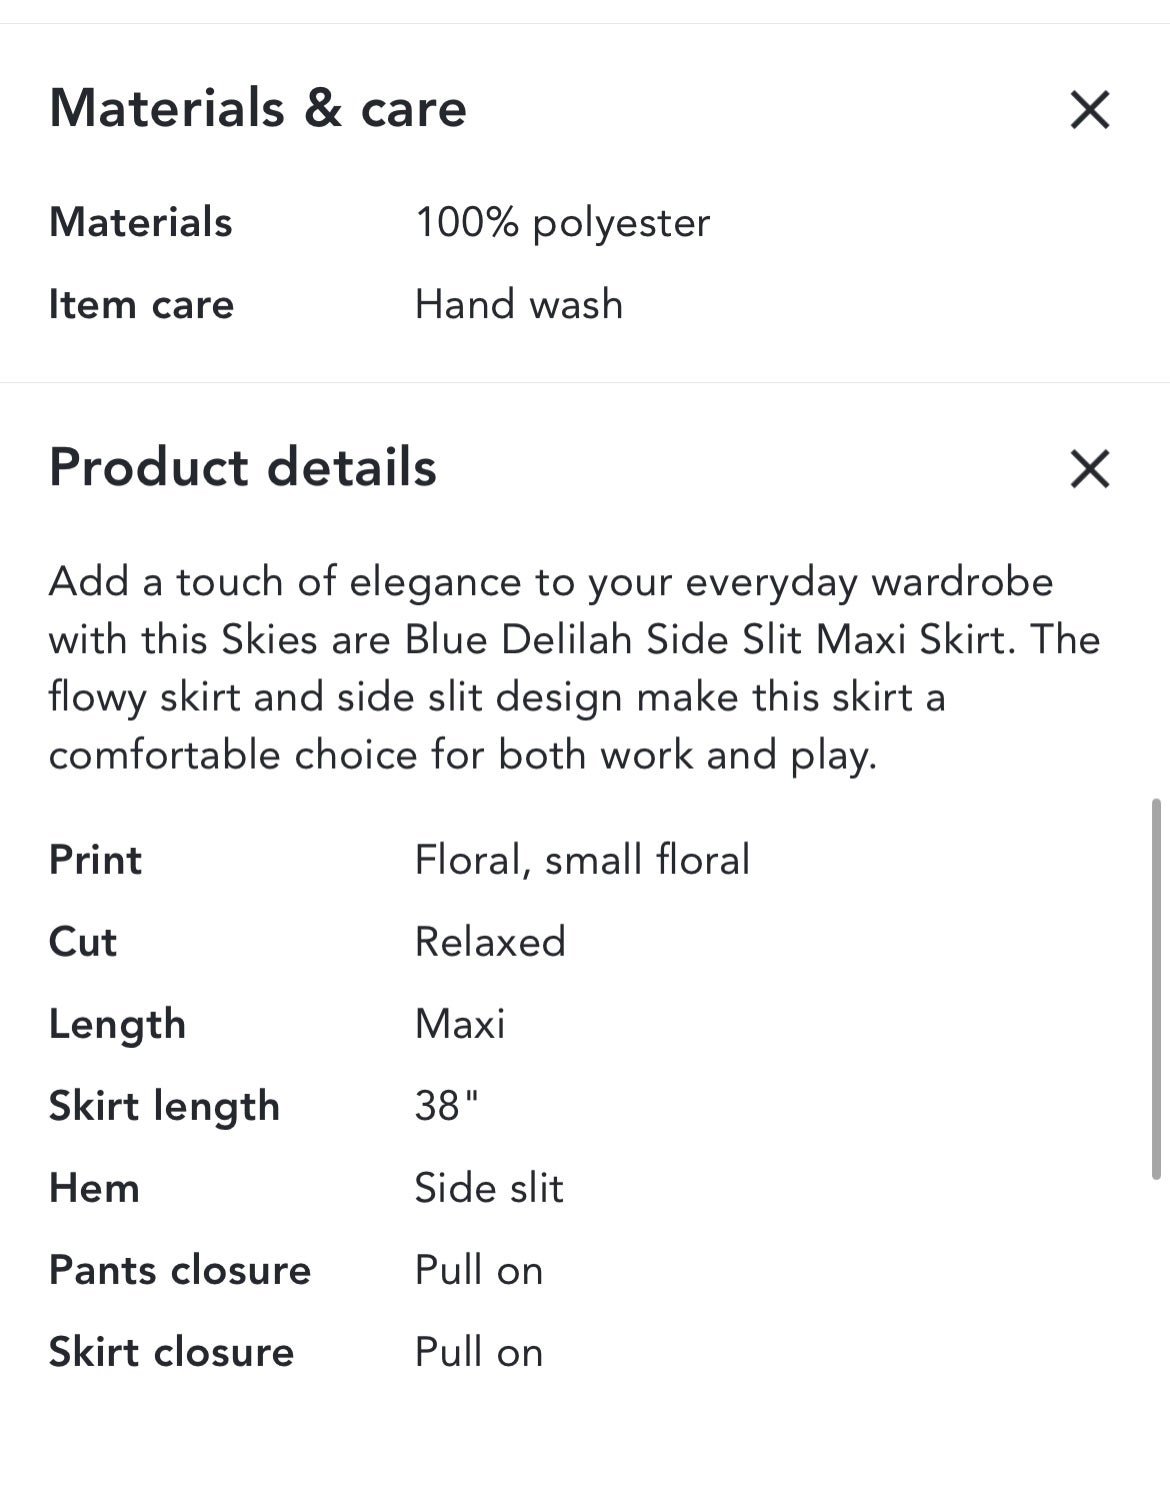Click the Relaxed cut value

coord(490,942)
